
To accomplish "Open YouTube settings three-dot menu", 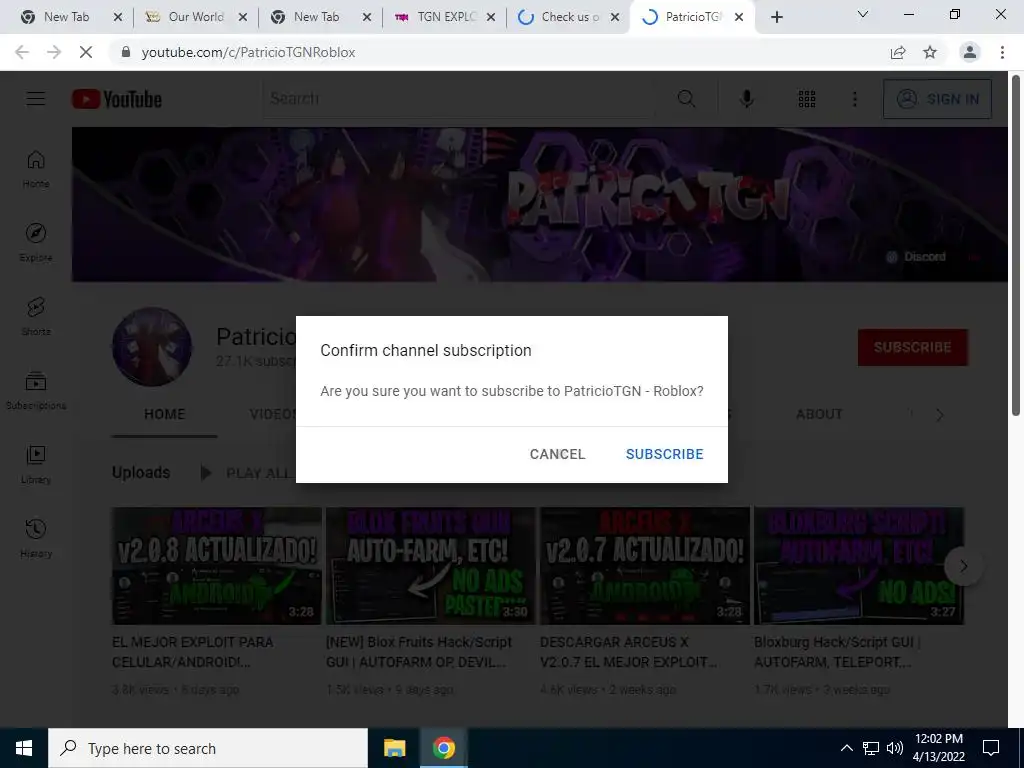I will coord(855,99).
